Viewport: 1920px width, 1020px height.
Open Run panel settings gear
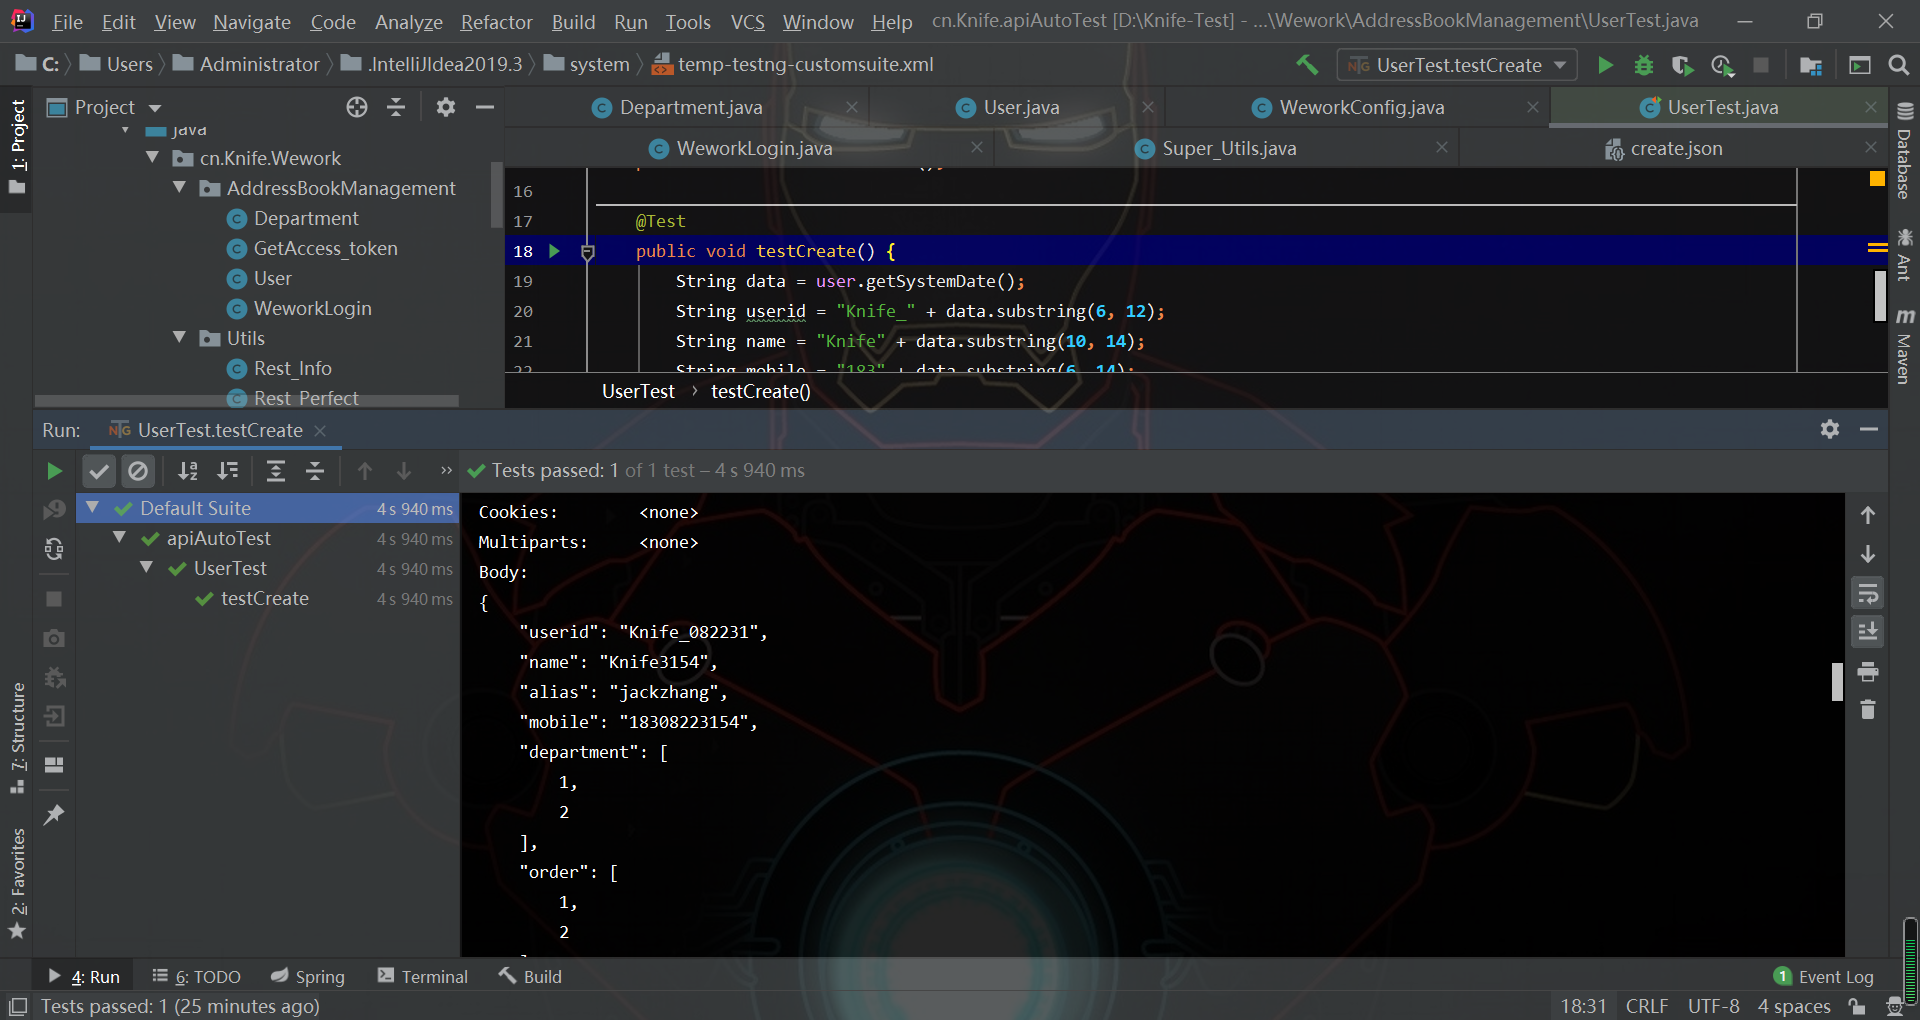(x=1829, y=429)
